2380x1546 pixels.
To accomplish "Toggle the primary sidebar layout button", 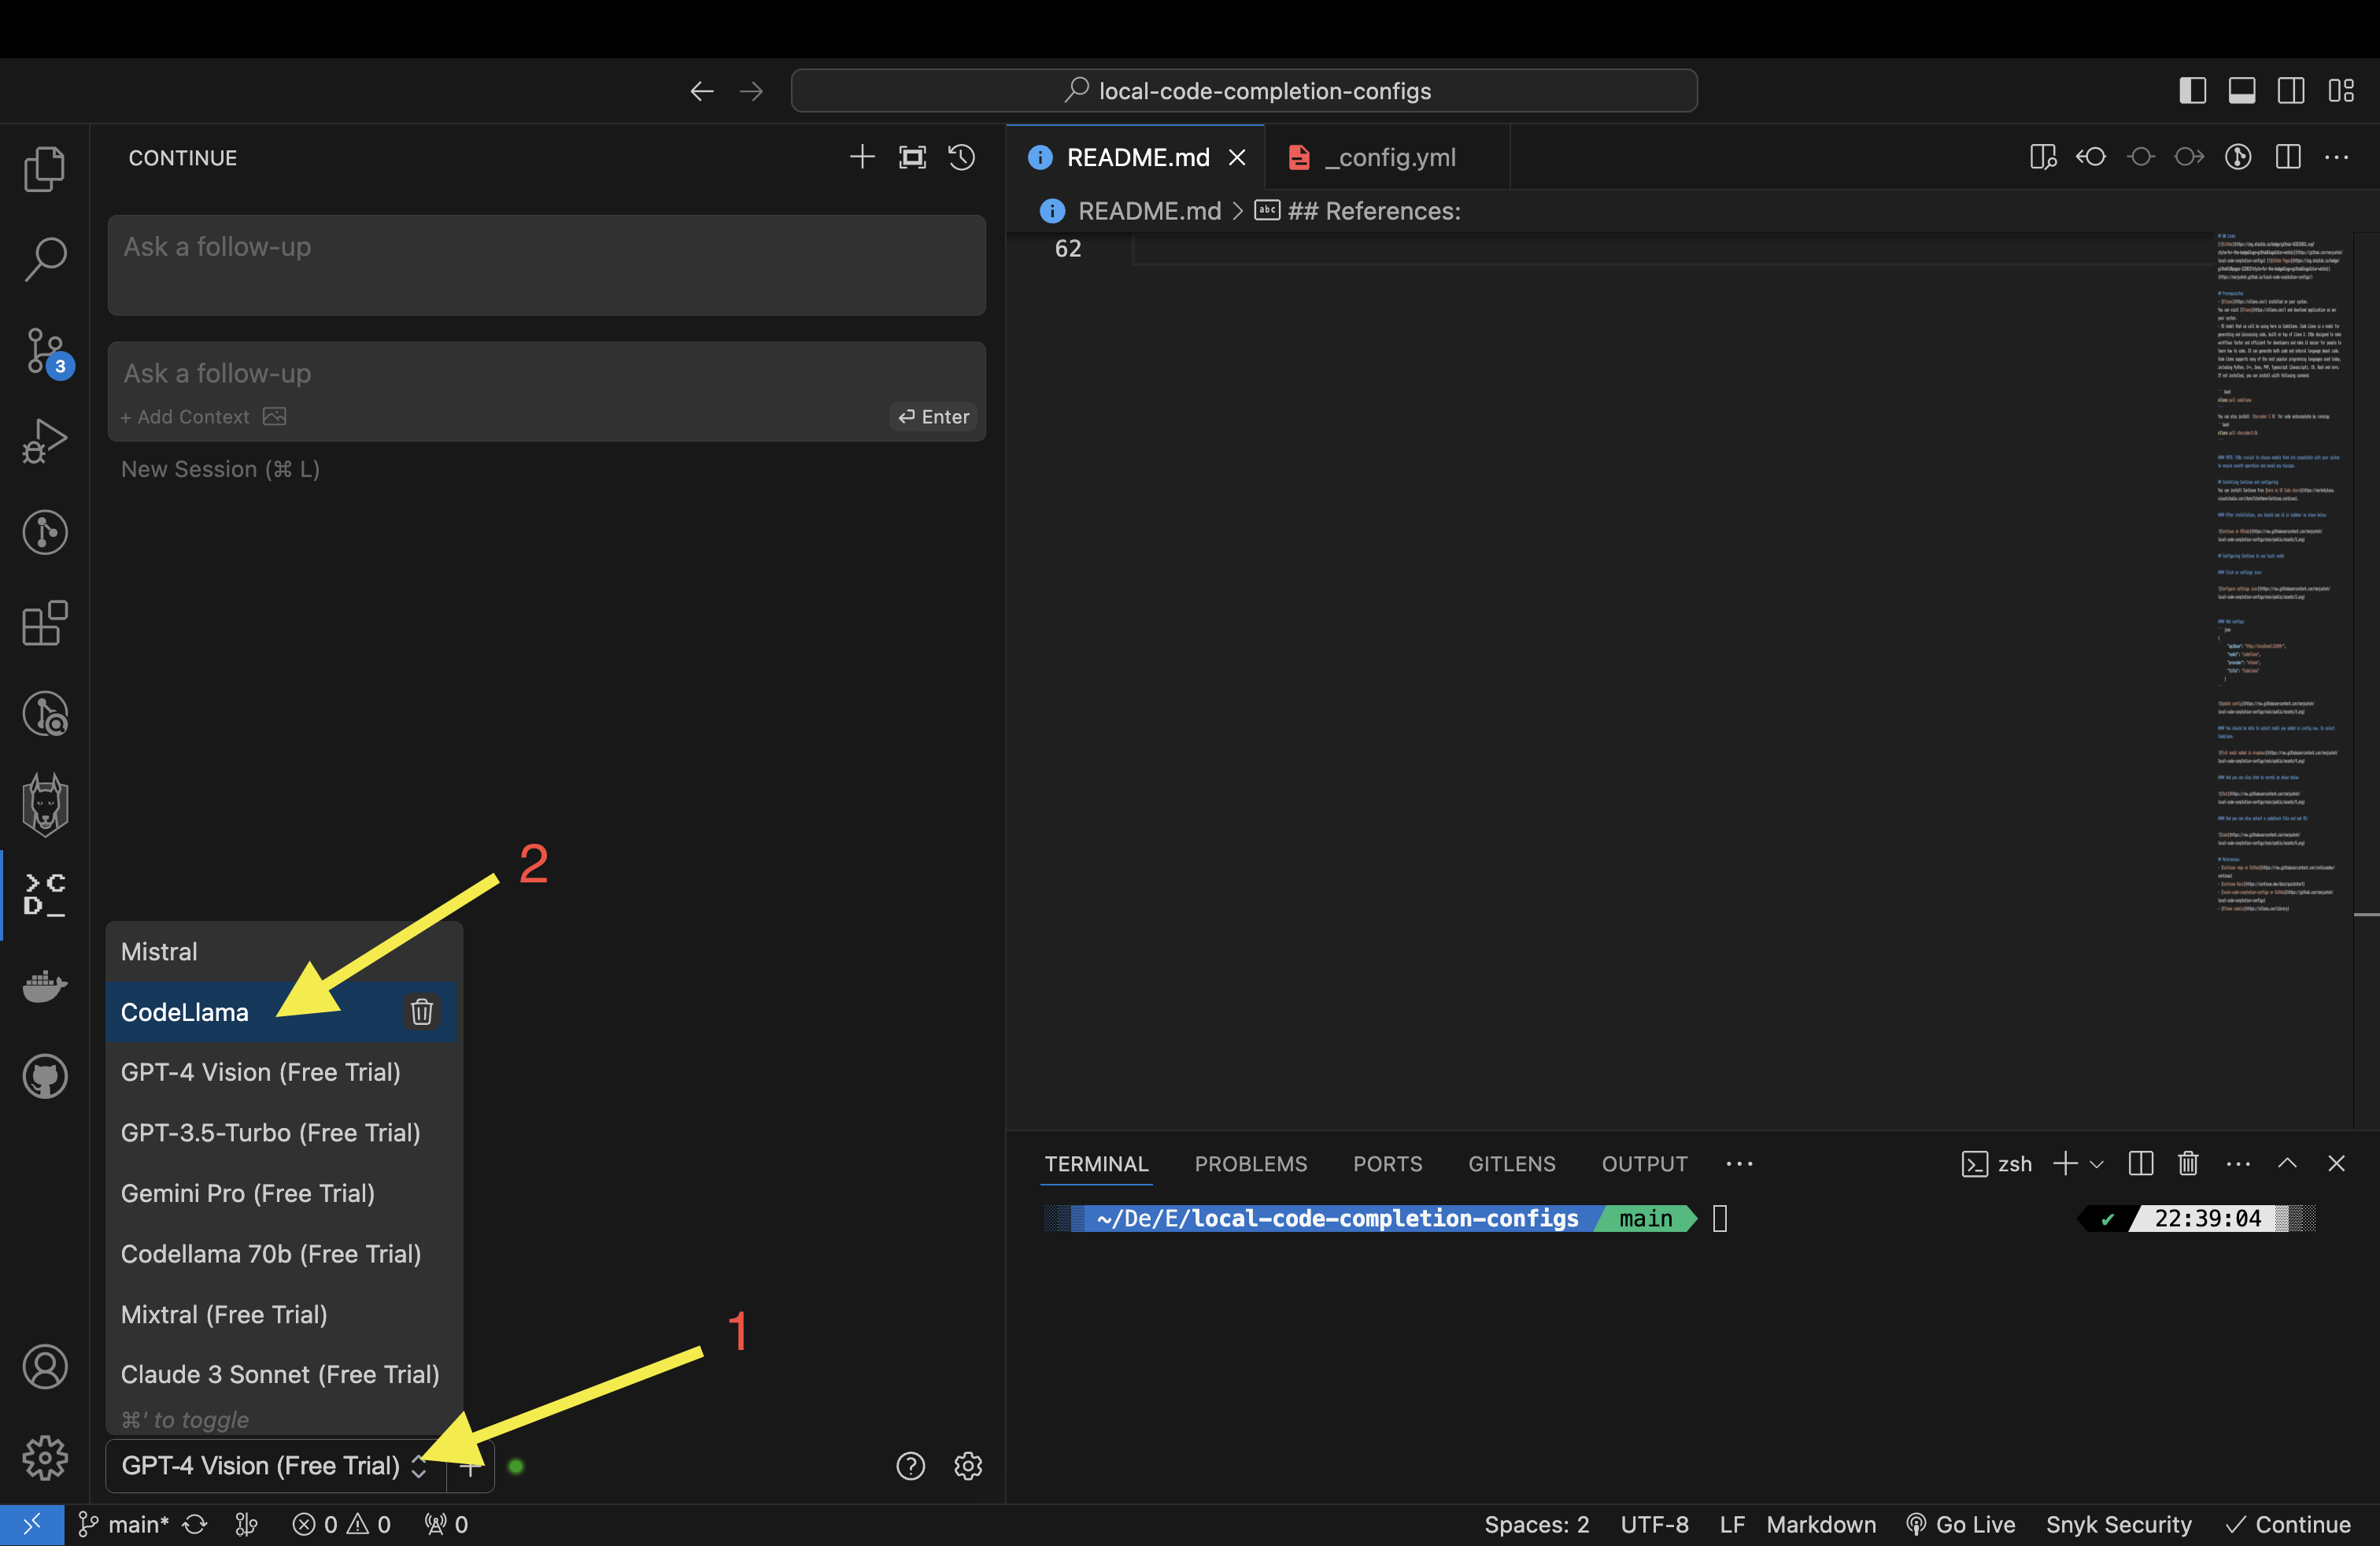I will [2192, 91].
